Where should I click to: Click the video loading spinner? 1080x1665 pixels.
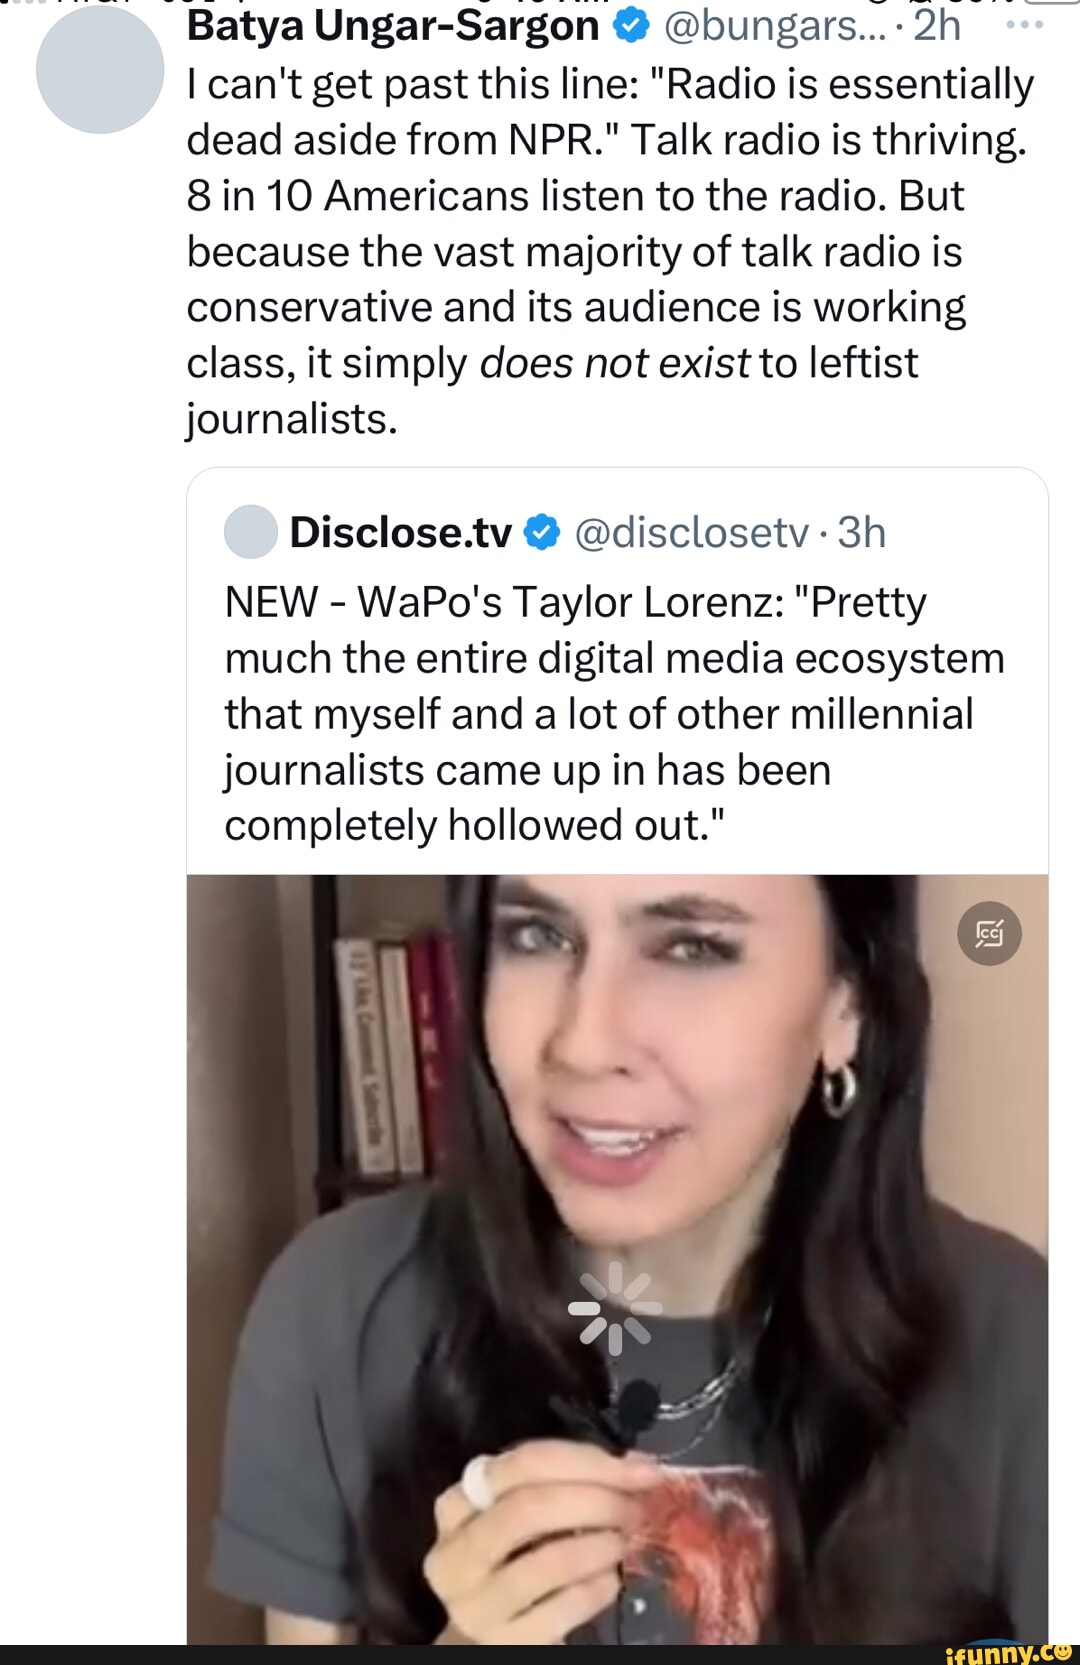[615, 1308]
